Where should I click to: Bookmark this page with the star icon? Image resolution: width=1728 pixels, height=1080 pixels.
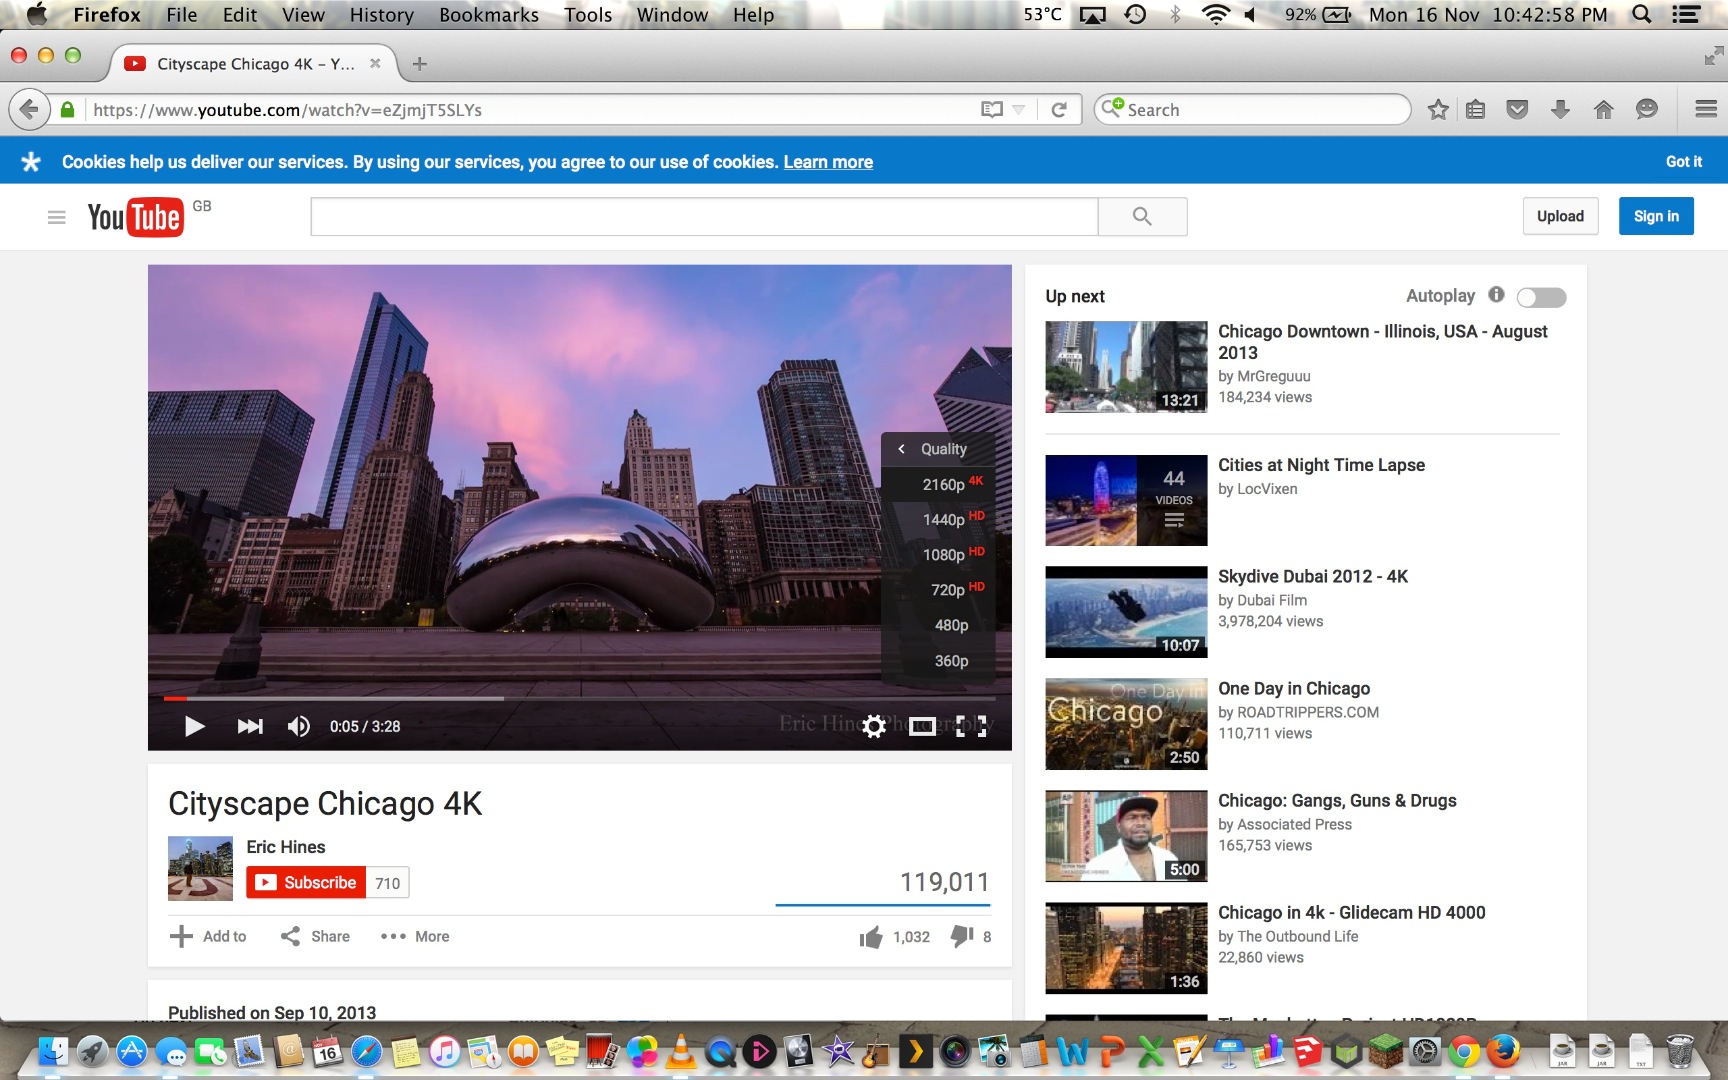[x=1438, y=109]
